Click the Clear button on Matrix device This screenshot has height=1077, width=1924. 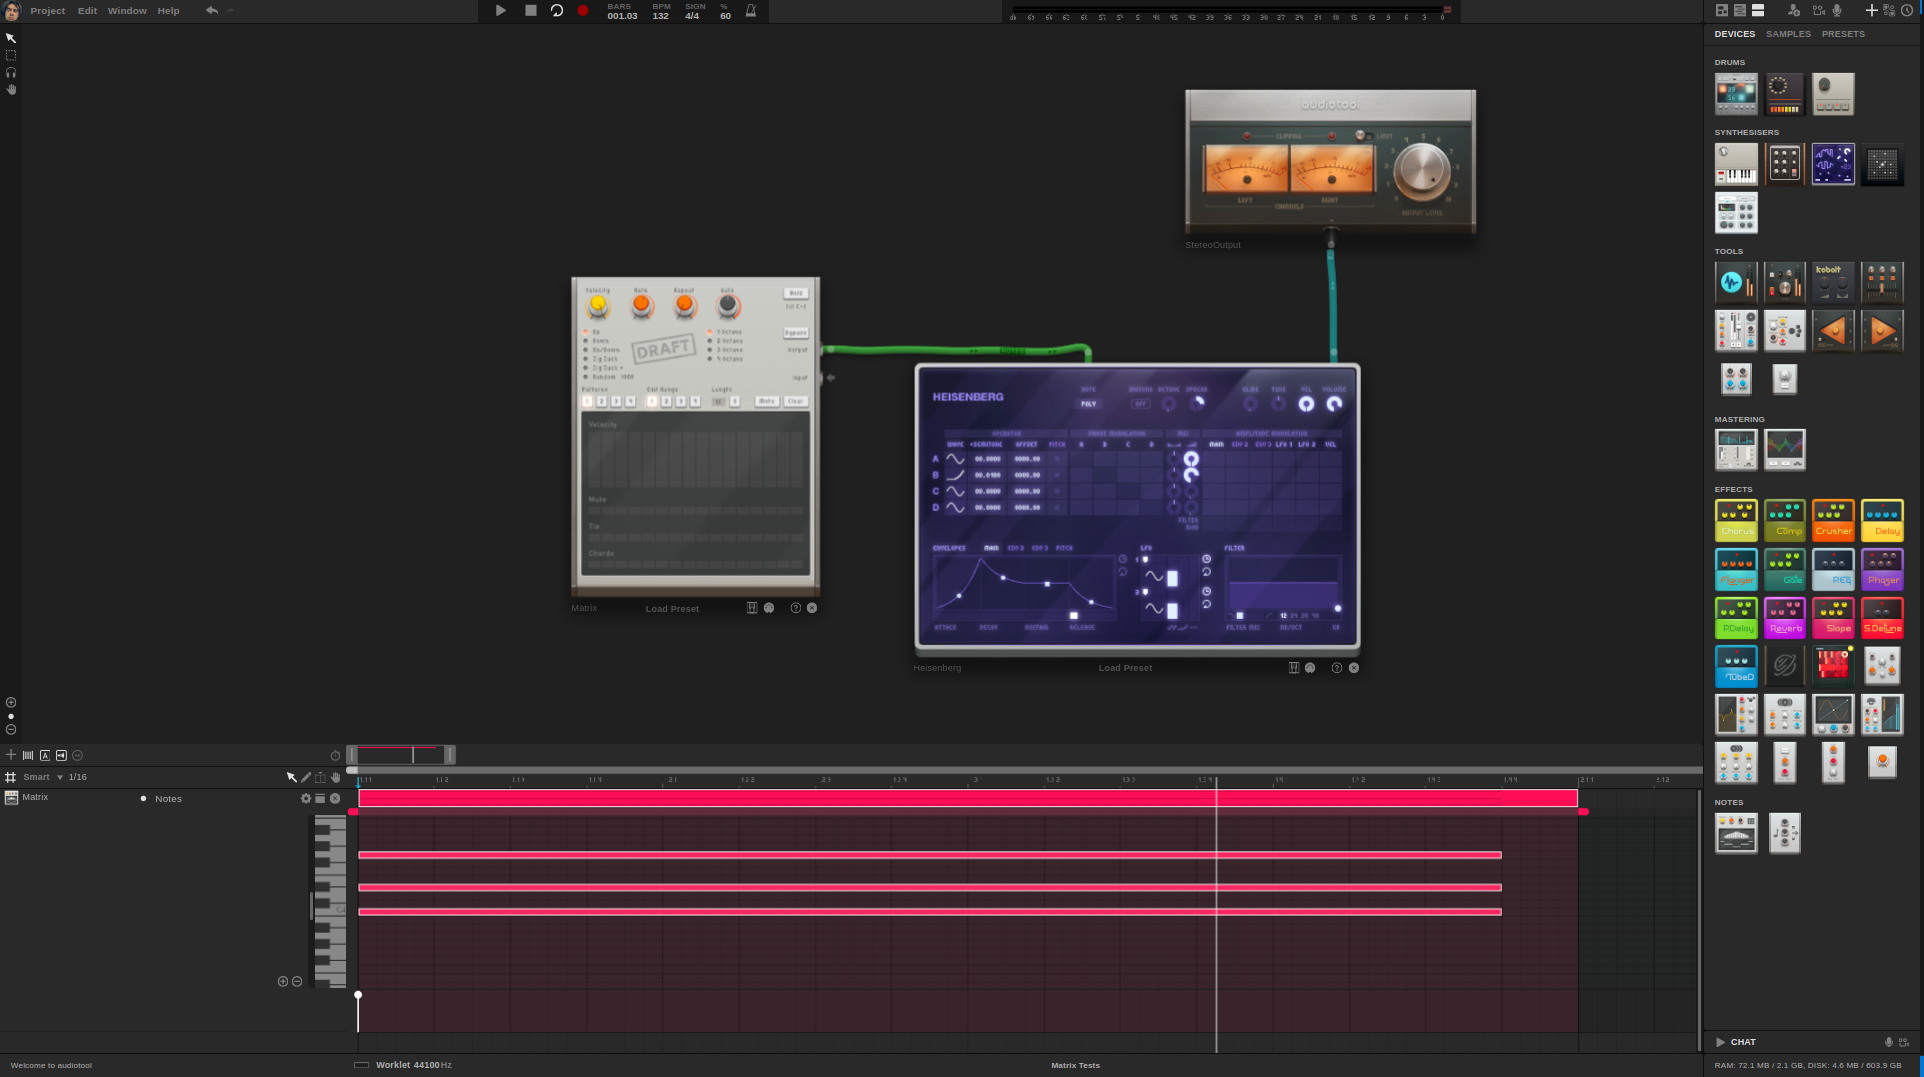tap(796, 401)
